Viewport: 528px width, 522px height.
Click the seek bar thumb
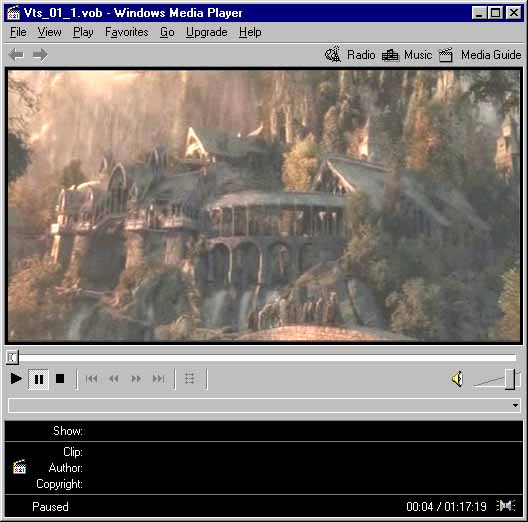pos(12,357)
